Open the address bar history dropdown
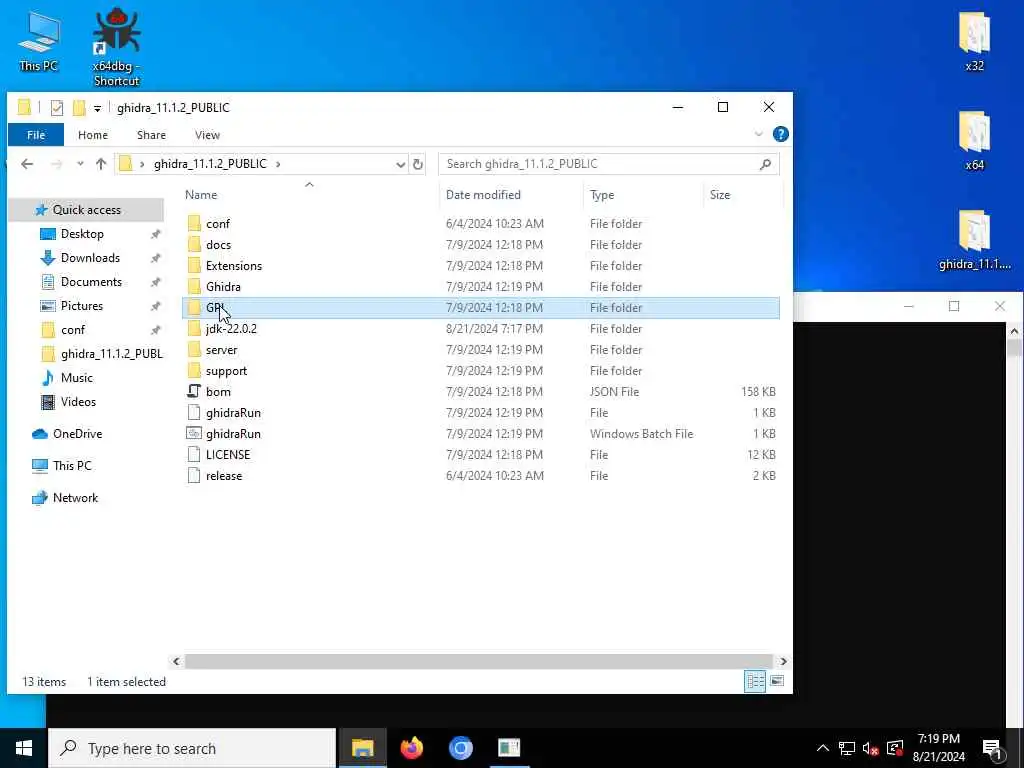 (400, 164)
